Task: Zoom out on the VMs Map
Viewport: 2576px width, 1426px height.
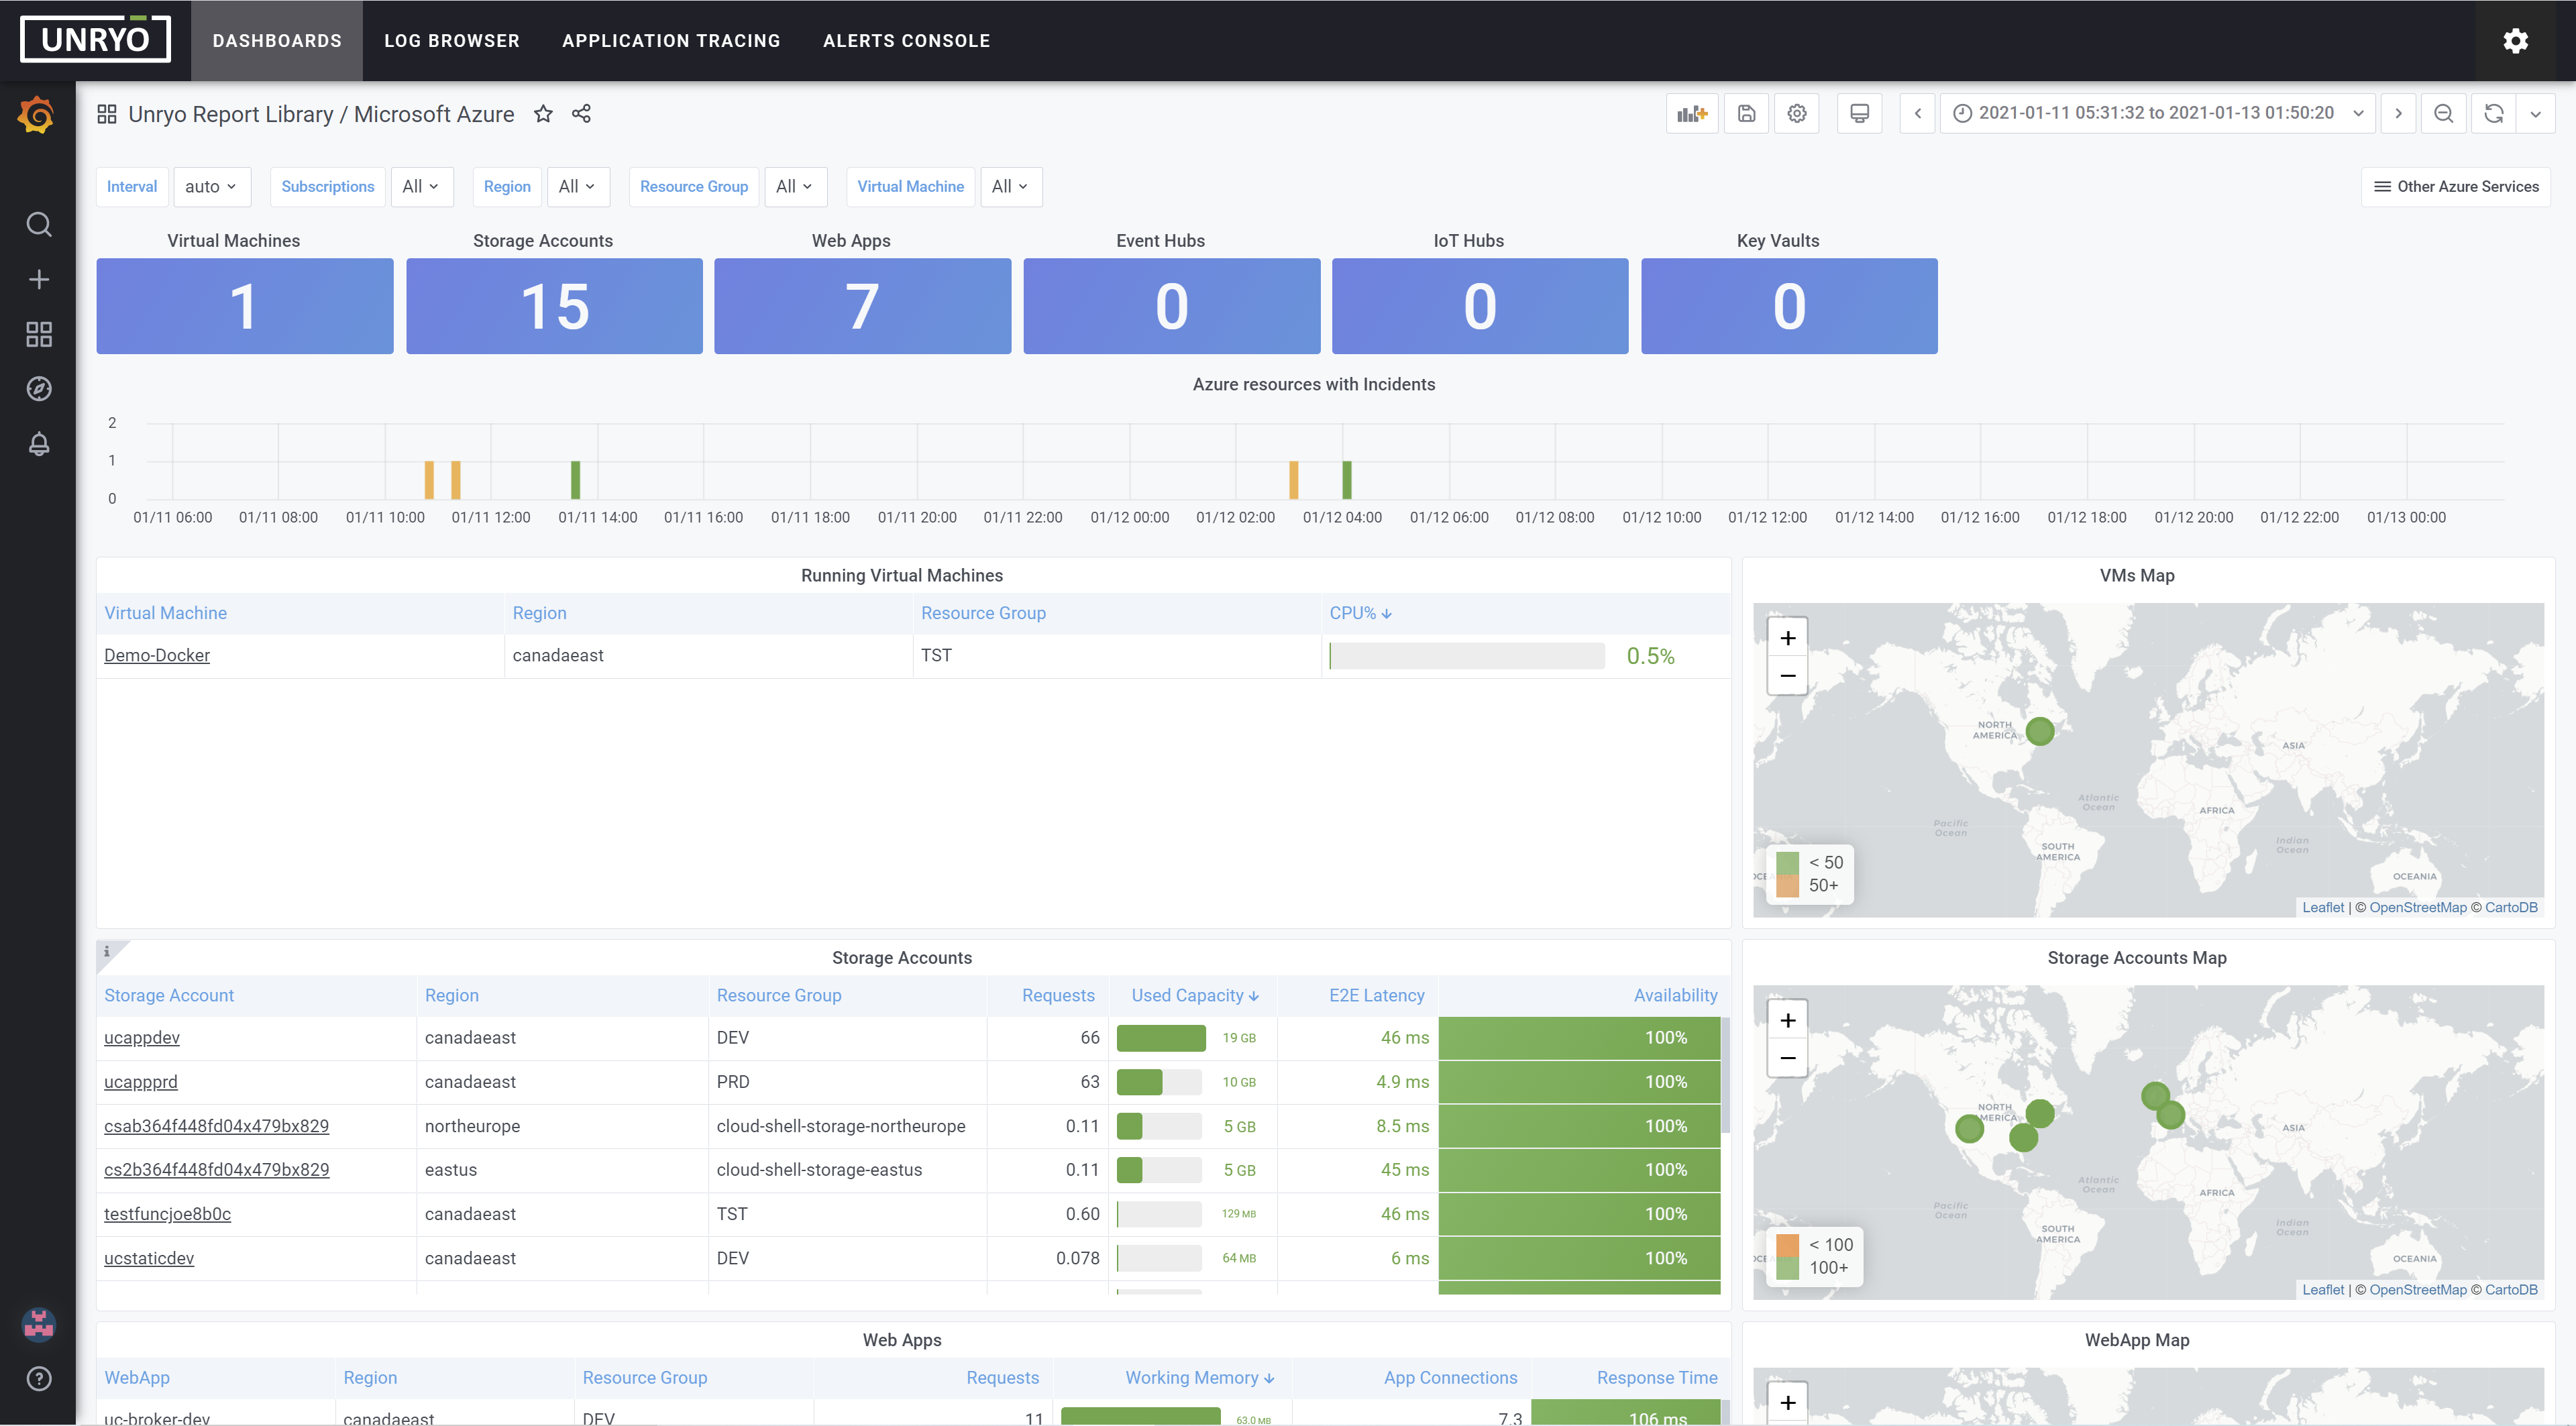Action: [1787, 676]
